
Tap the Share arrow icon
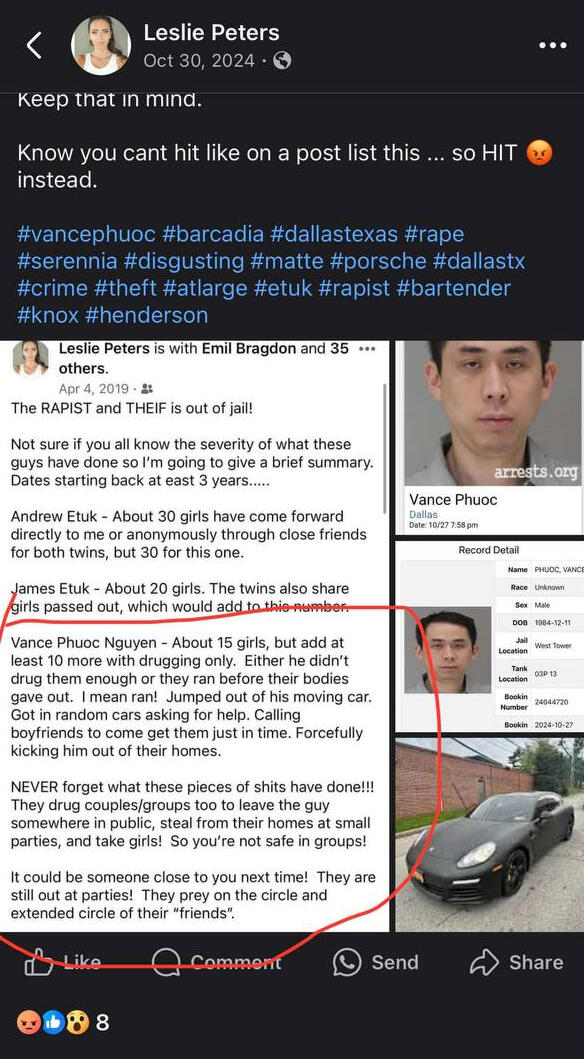(484, 962)
